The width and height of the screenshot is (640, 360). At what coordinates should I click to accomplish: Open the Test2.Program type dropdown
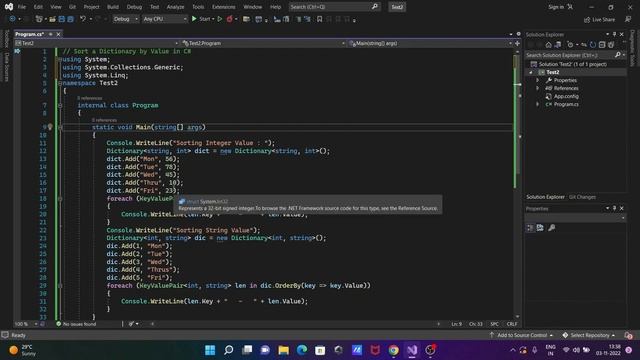(263, 43)
